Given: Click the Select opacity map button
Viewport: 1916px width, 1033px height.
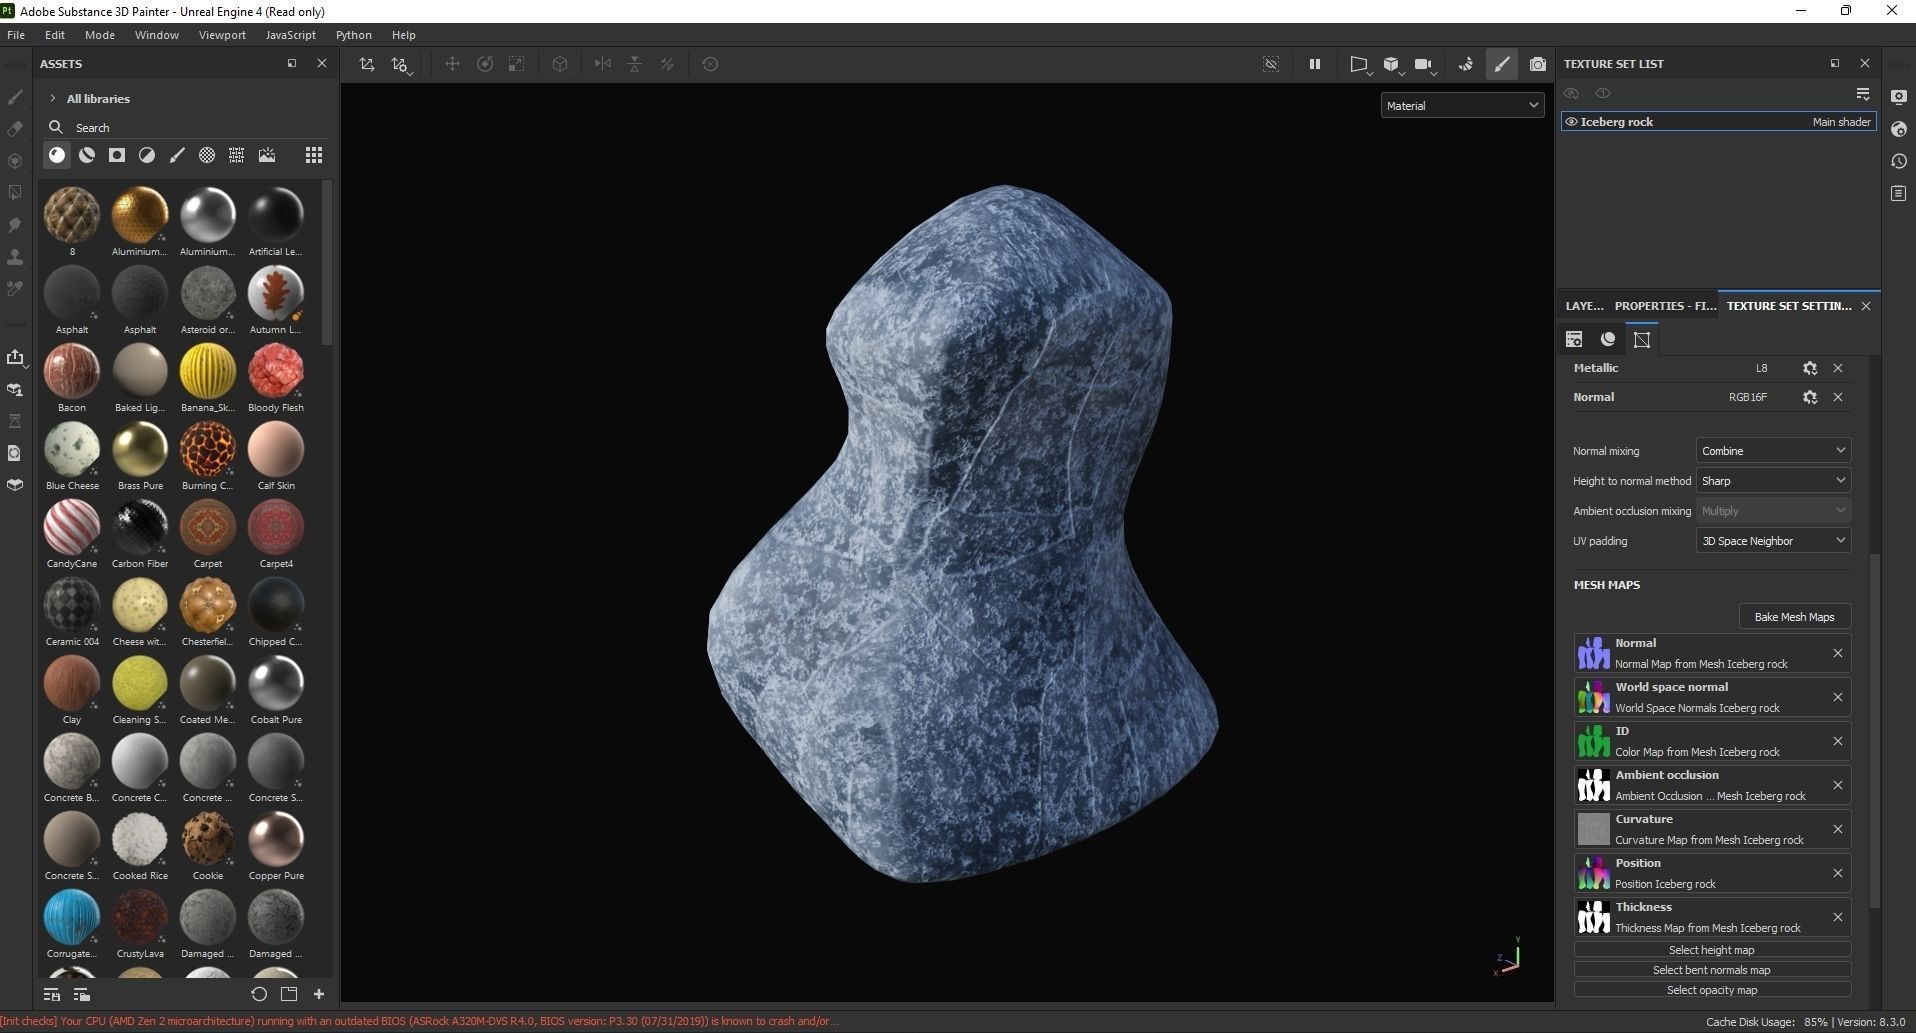Looking at the screenshot, I should click(x=1712, y=990).
